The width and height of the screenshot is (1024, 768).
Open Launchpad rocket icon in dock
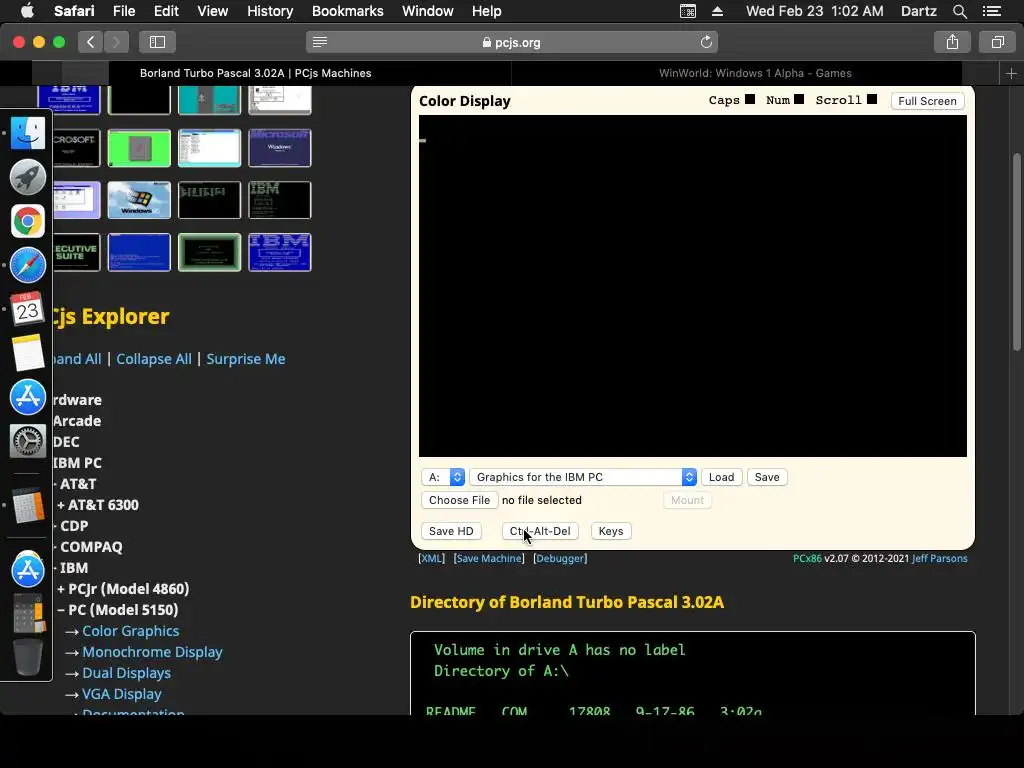click(x=27, y=177)
